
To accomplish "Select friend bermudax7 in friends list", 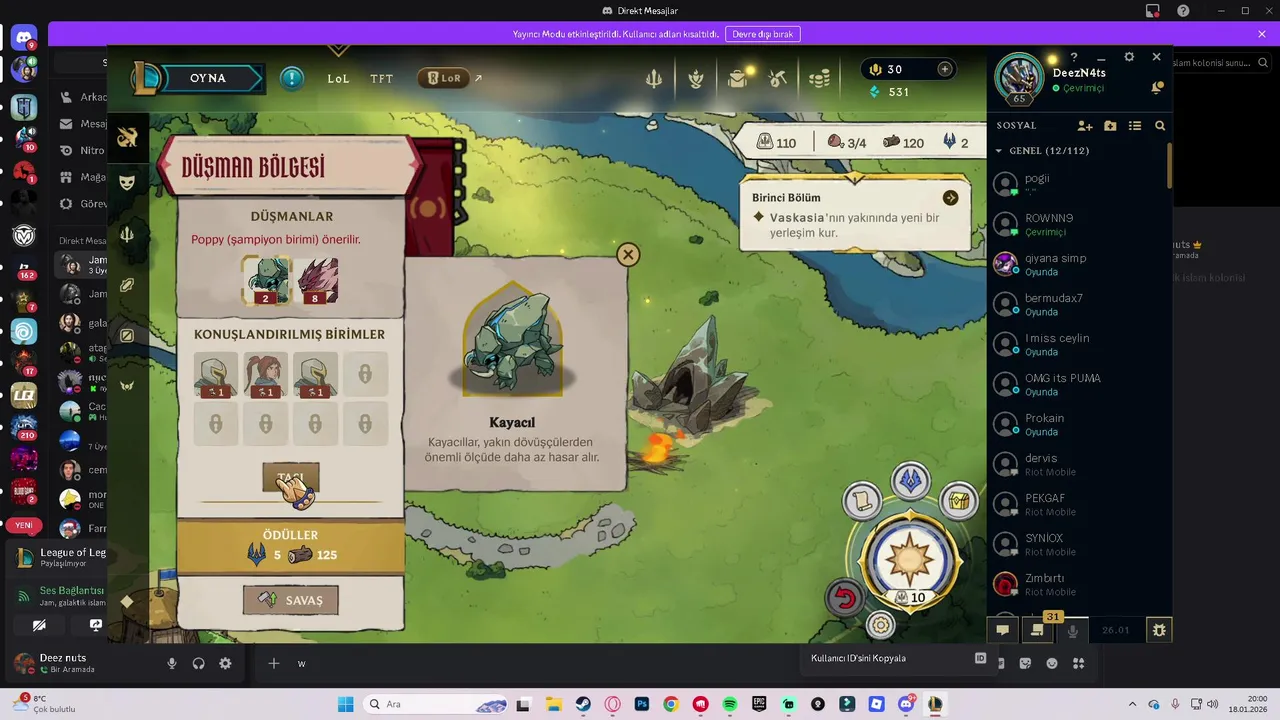I will tap(1078, 304).
